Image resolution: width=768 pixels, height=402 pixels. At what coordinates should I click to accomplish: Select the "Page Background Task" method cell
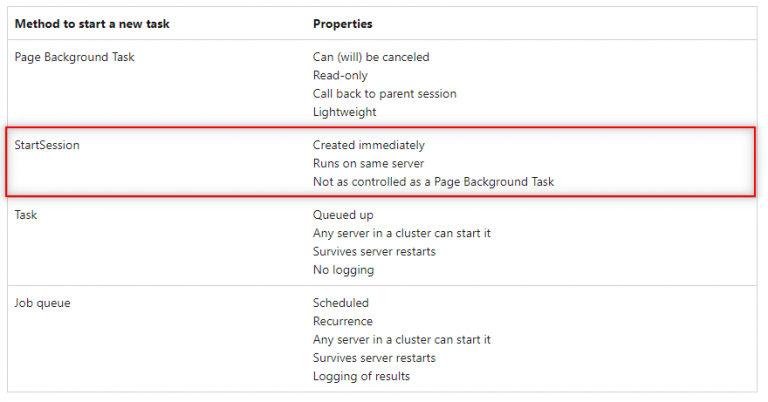[74, 57]
